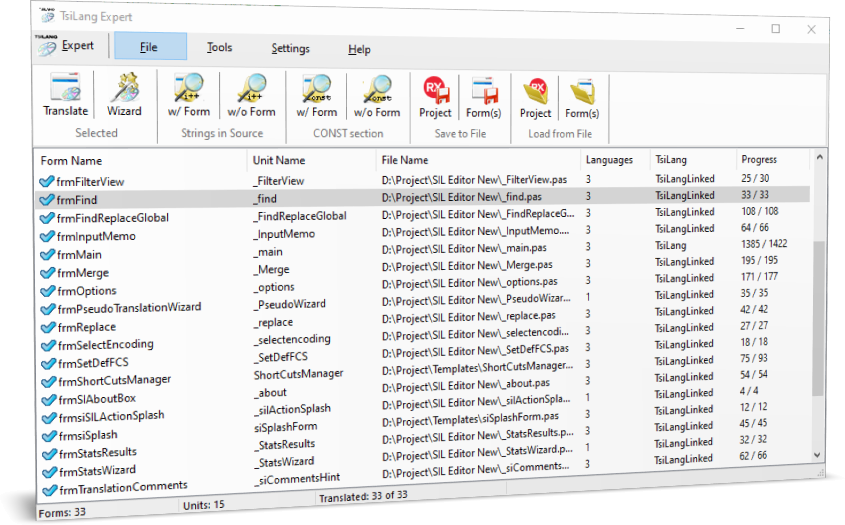Toggle checkmark for frmFilterView
The width and height of the screenshot is (845, 525).
[x=47, y=181]
